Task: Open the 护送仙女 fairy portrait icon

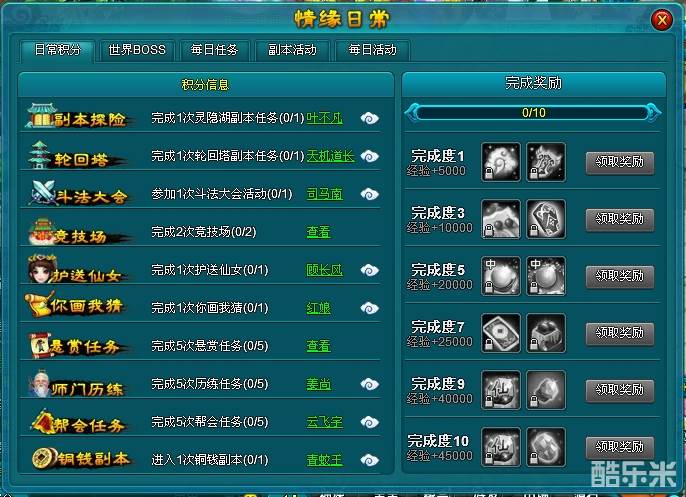Action: pyautogui.click(x=42, y=268)
